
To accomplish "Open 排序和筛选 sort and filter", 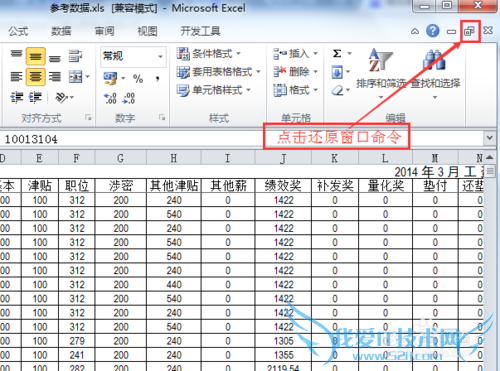I will (381, 73).
